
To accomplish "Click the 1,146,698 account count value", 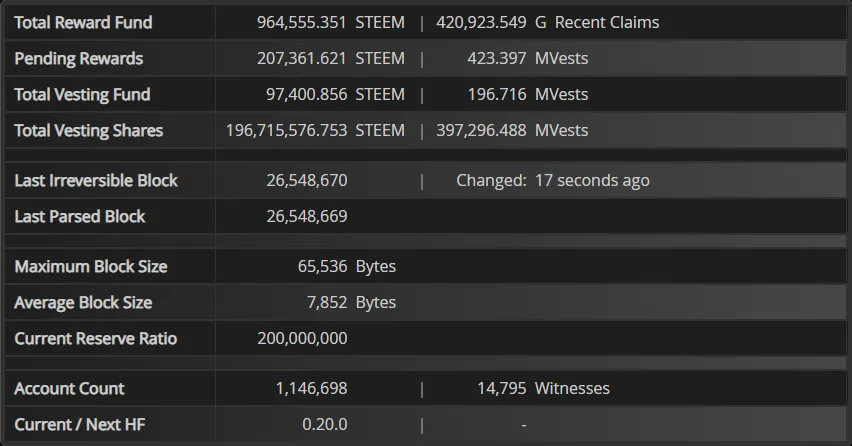I will 311,388.
